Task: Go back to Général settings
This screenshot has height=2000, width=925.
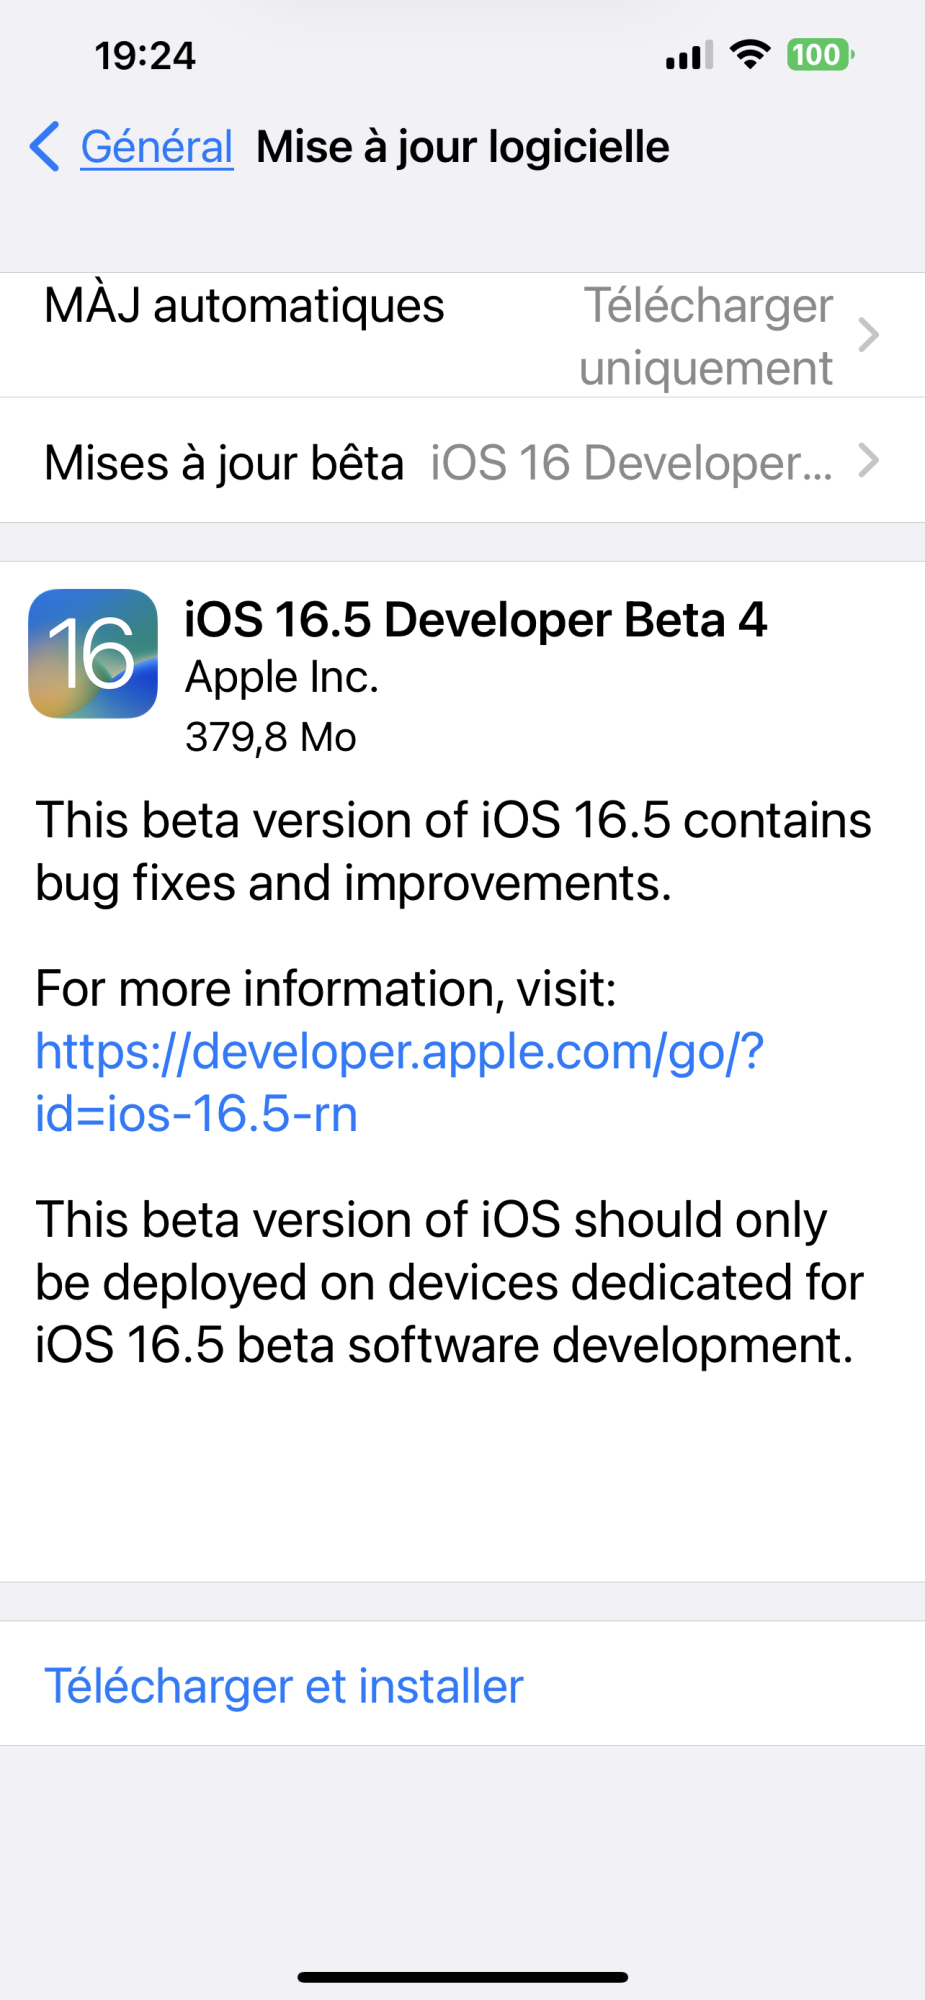Action: (157, 147)
